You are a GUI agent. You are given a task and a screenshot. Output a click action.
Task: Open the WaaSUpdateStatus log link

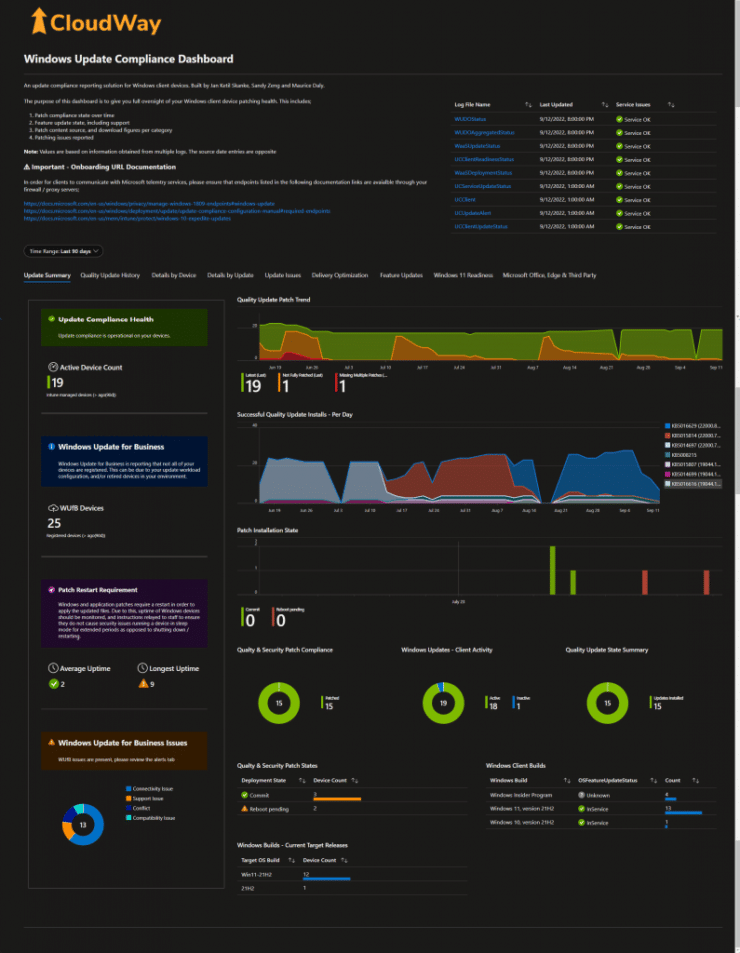478,146
